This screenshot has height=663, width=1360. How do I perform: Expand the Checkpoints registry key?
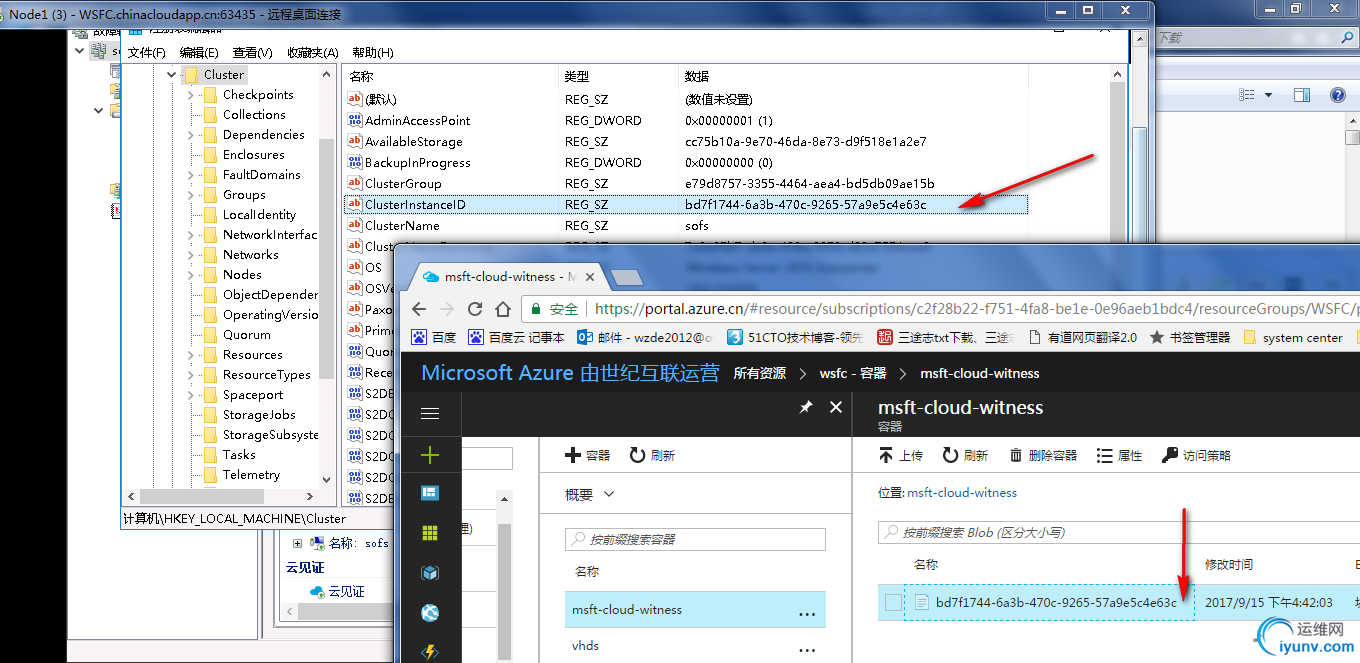click(191, 95)
